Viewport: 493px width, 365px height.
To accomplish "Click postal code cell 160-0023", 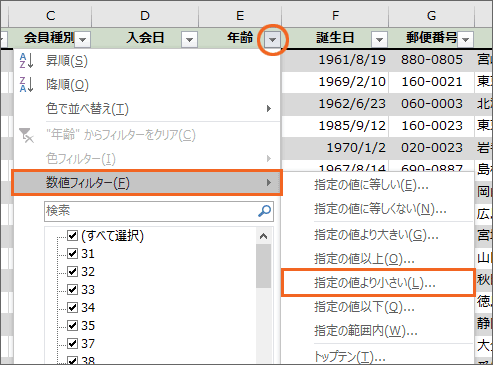I will [431, 126].
